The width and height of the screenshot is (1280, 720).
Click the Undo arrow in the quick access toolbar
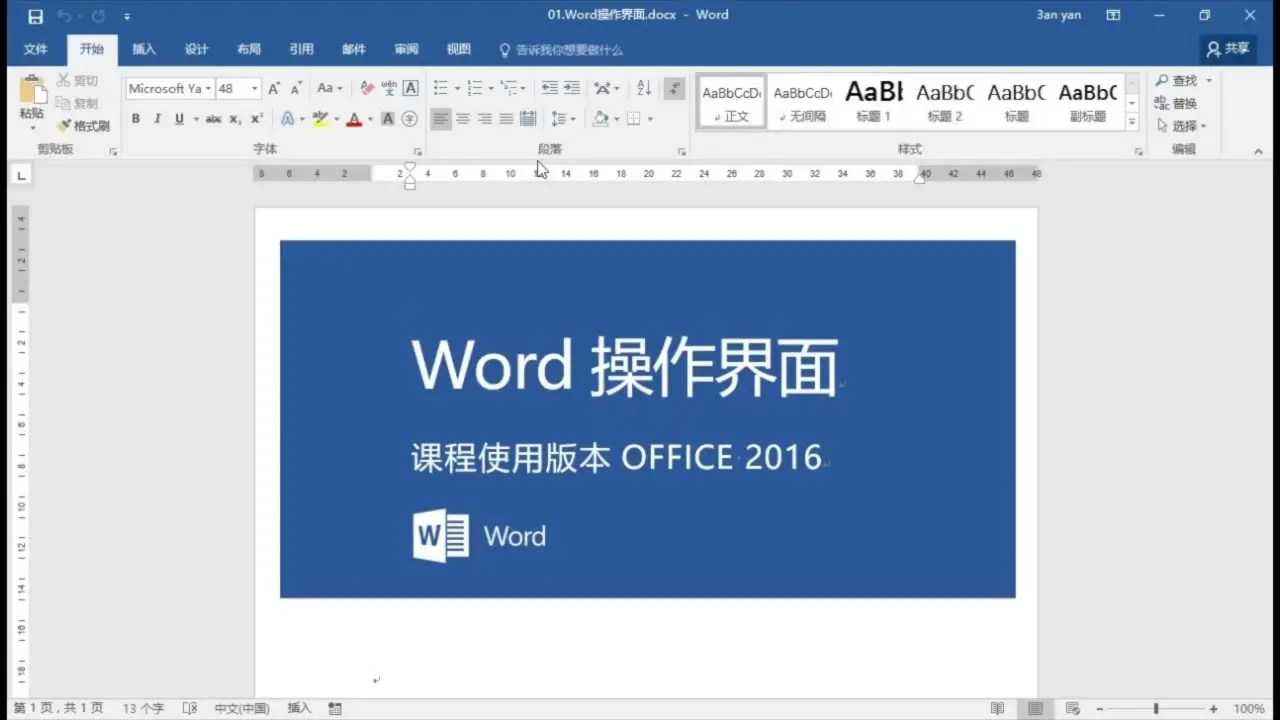coord(64,16)
